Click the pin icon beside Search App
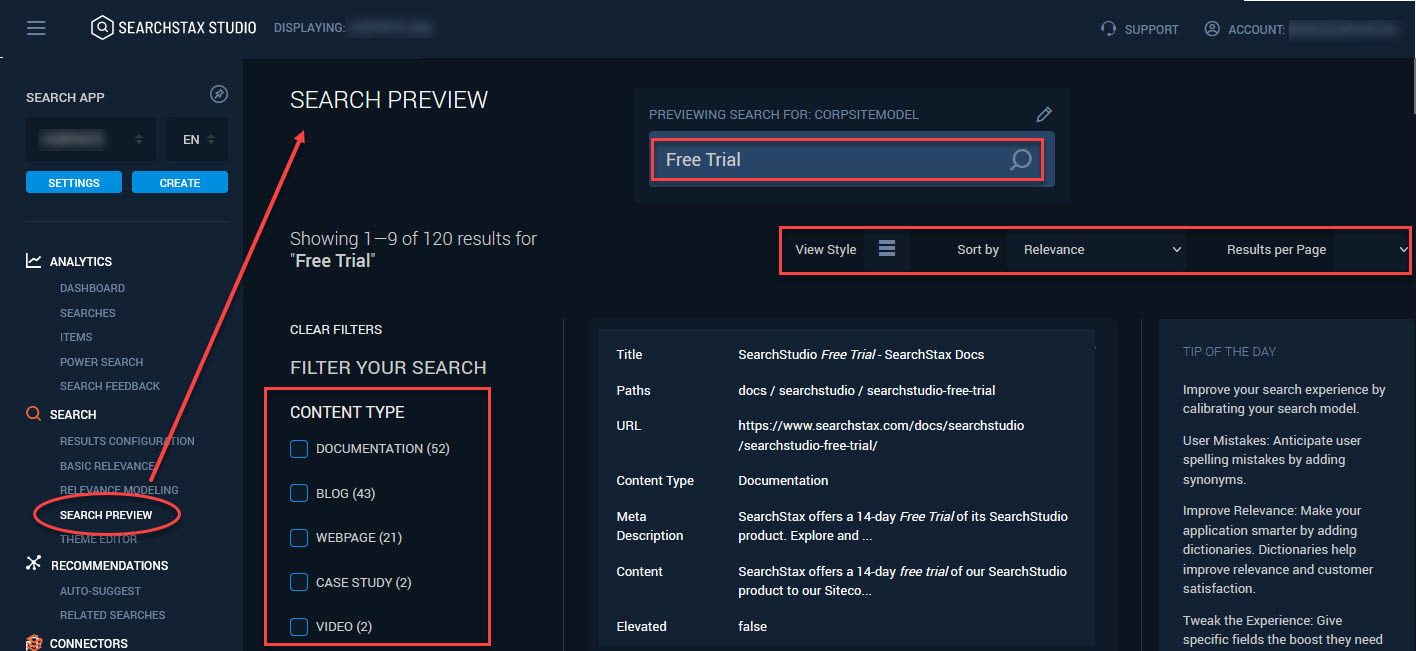1416x651 pixels. pos(219,94)
